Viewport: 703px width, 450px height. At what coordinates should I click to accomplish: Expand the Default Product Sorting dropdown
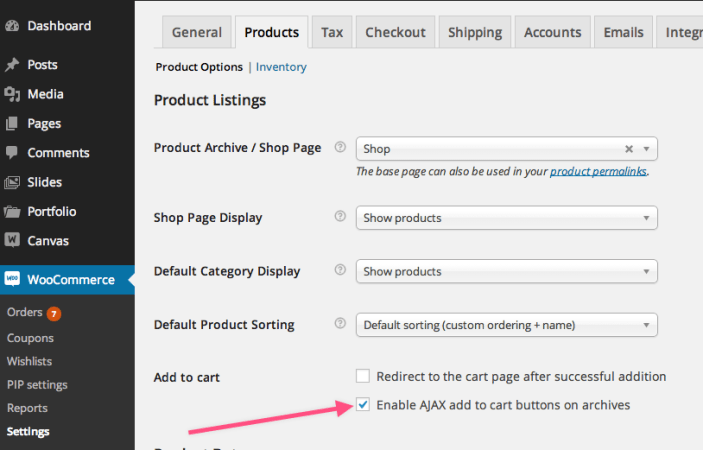coord(506,324)
